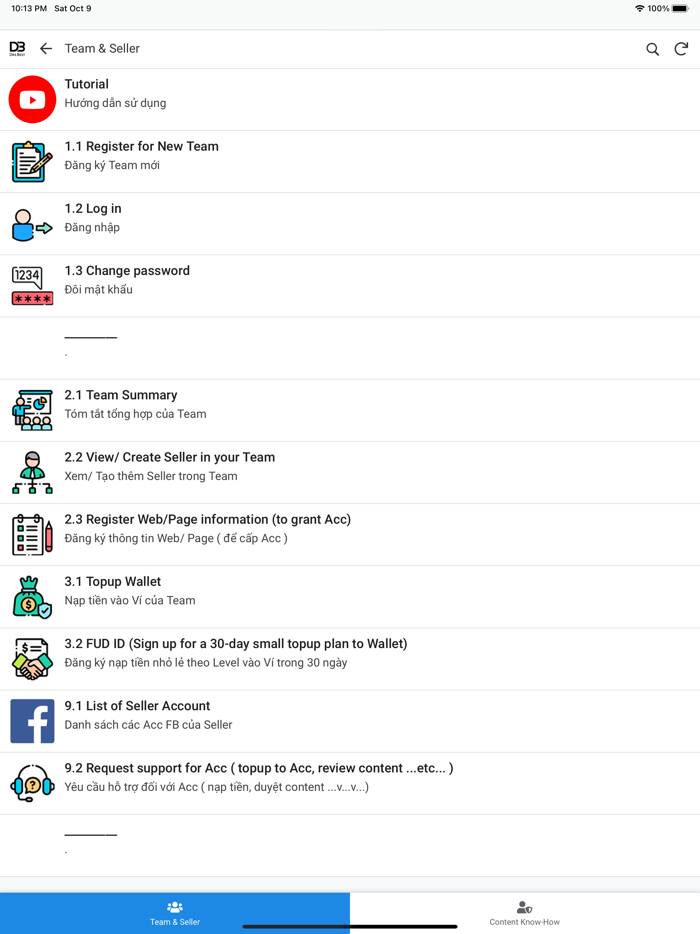
Task: Tap the money bag Topup Wallet icon
Action: click(32, 597)
